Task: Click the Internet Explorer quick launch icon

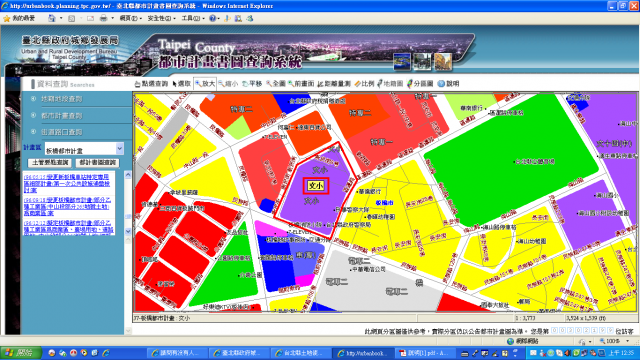Action: click(x=106, y=353)
